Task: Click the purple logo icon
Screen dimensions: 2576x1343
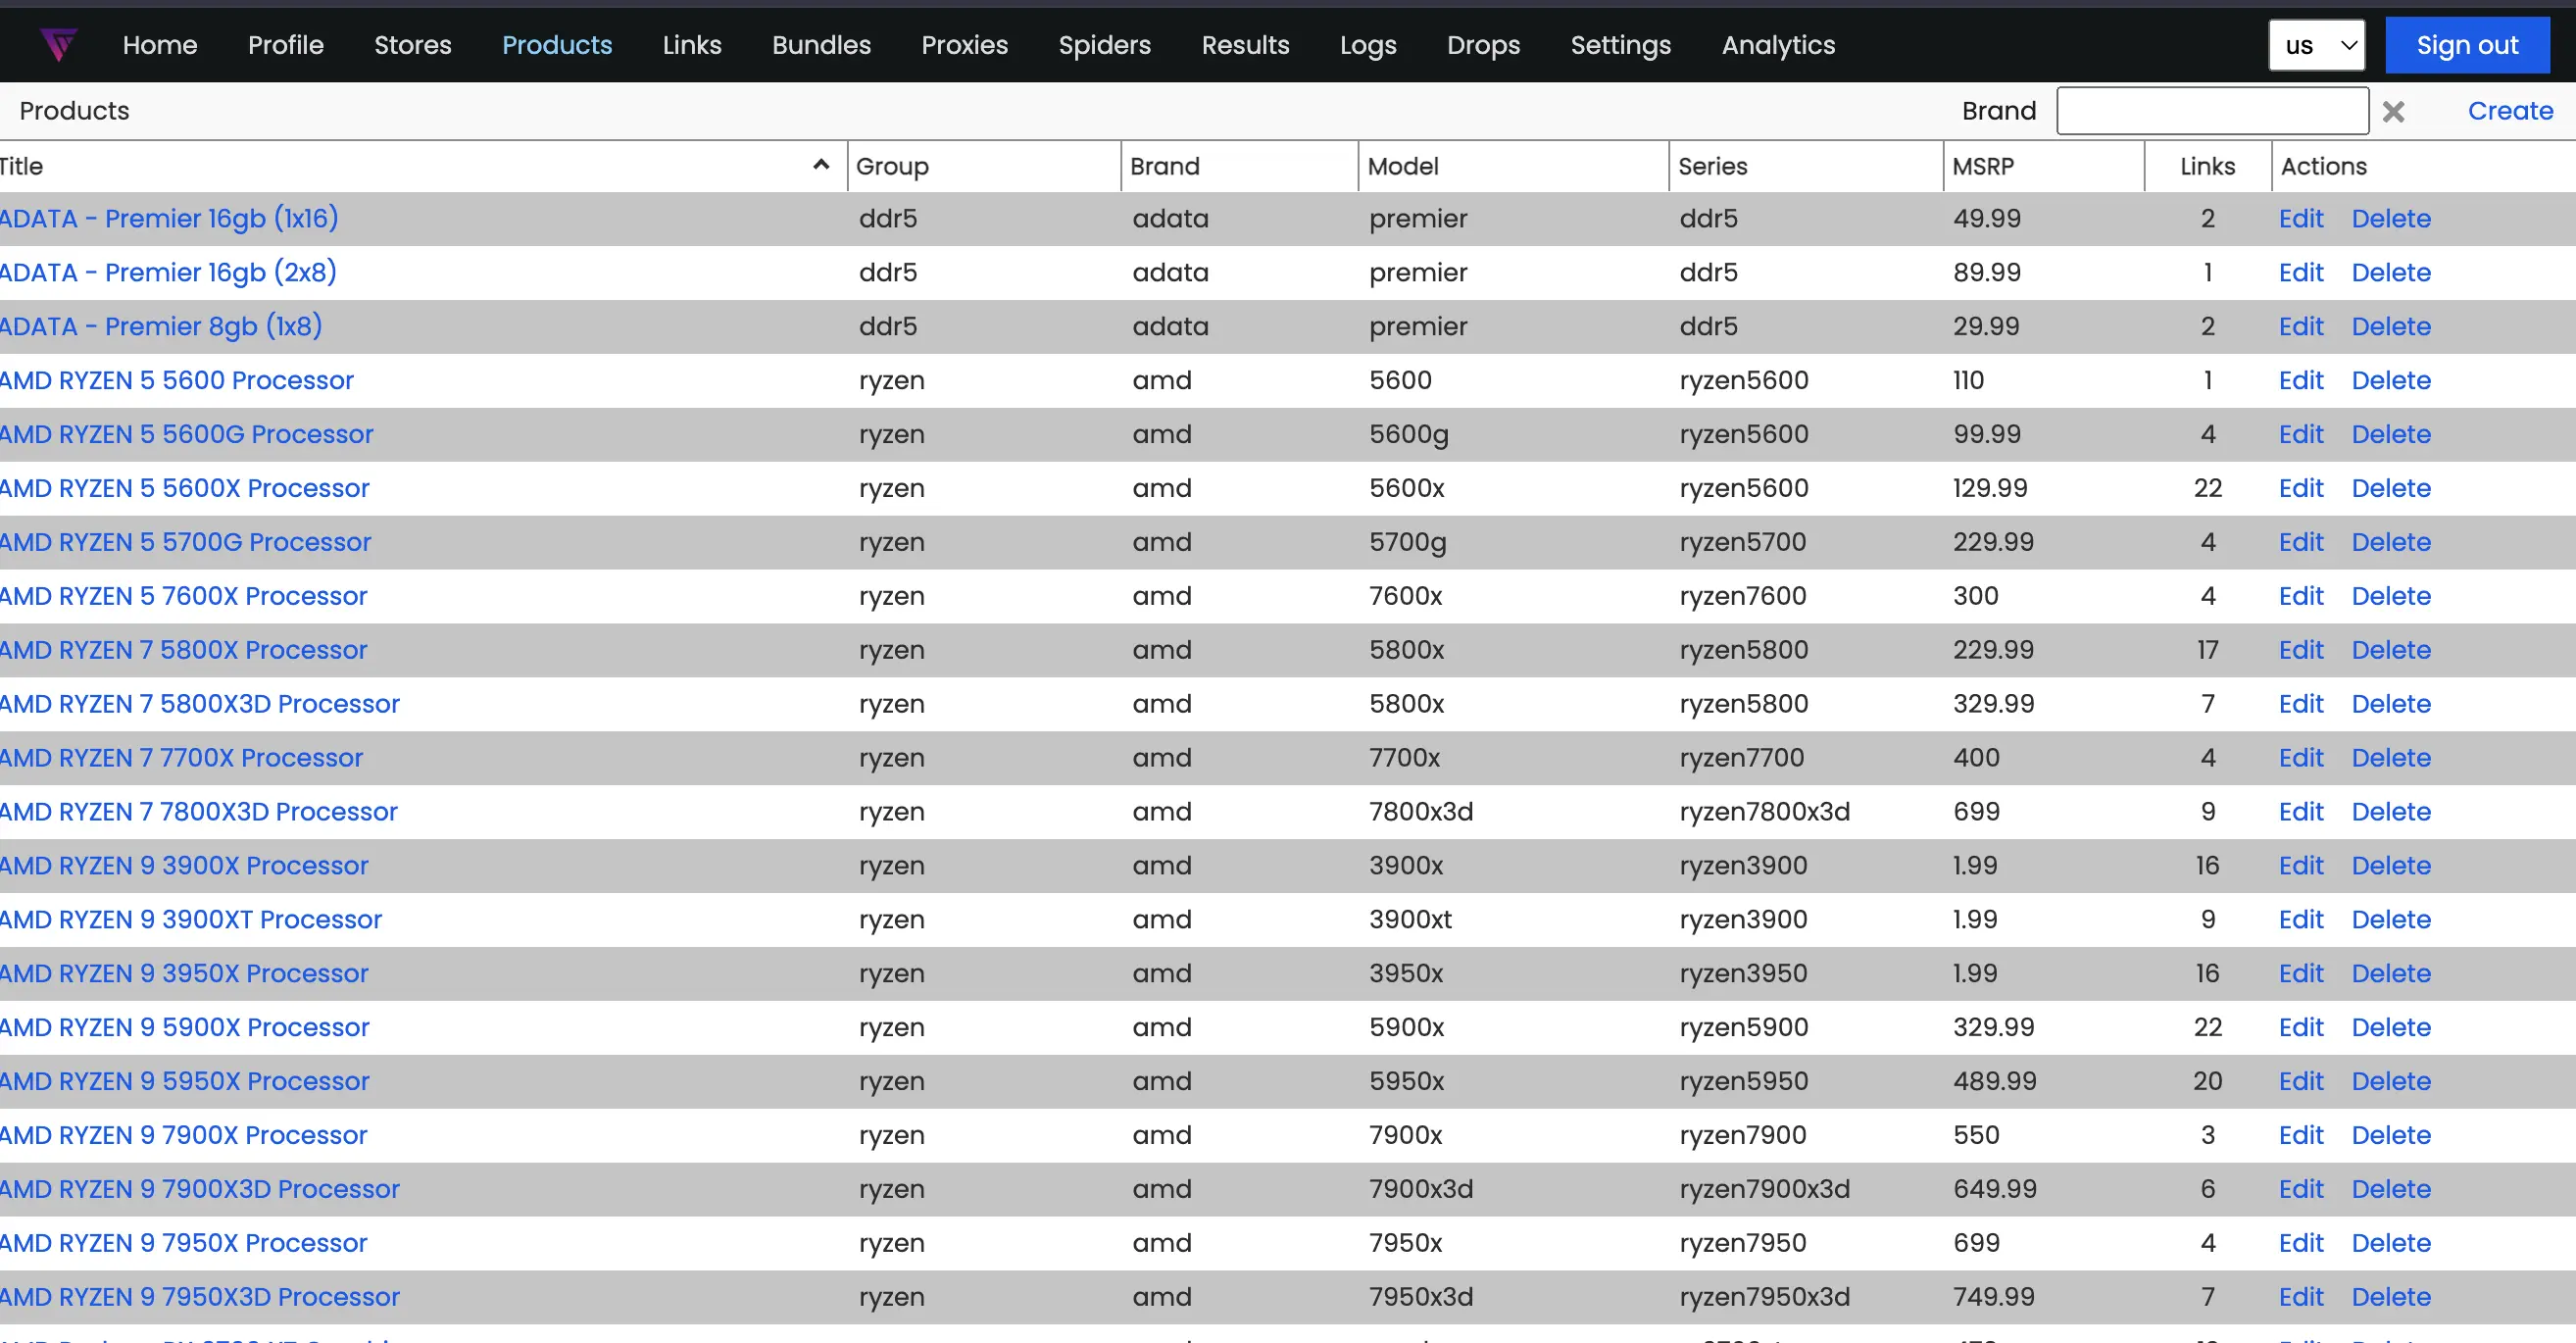Action: (59, 45)
